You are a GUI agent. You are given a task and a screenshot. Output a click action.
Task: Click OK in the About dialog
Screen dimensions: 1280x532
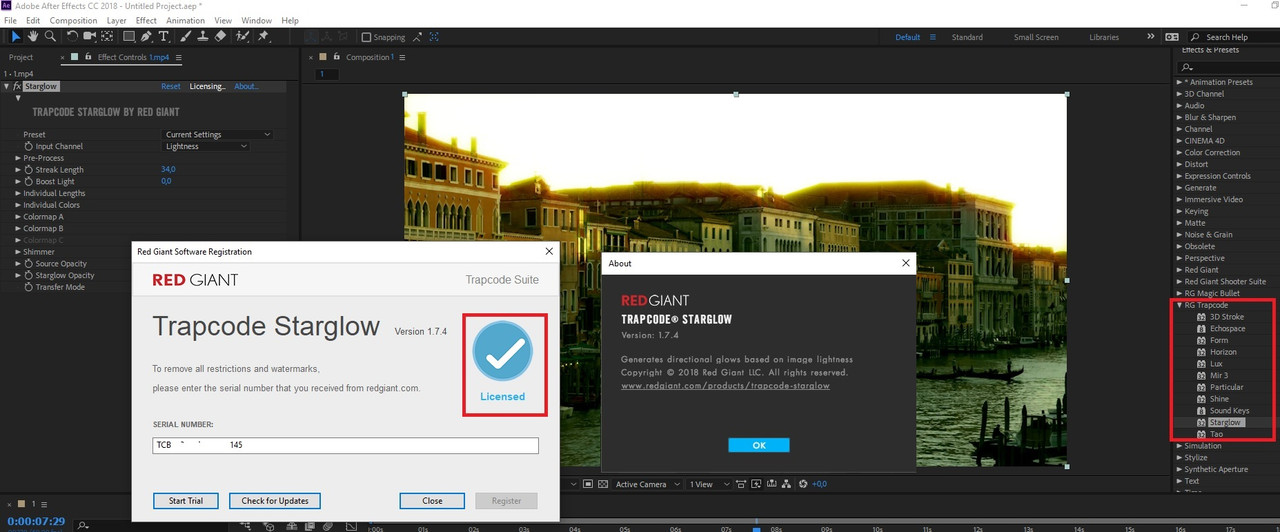pyautogui.click(x=759, y=445)
